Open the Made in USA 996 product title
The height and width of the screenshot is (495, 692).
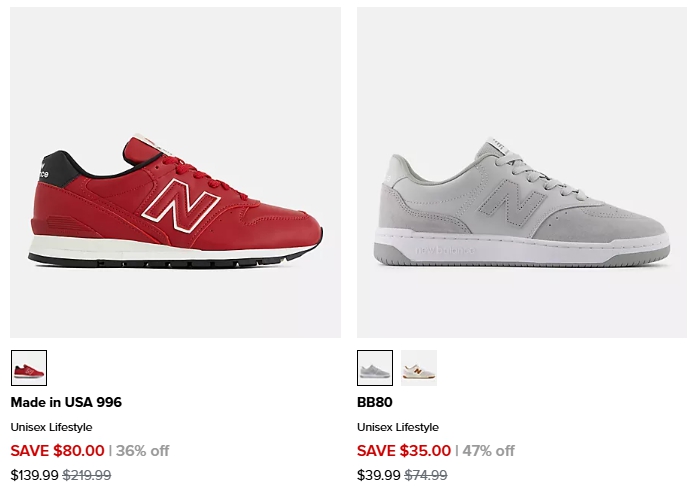click(x=66, y=402)
